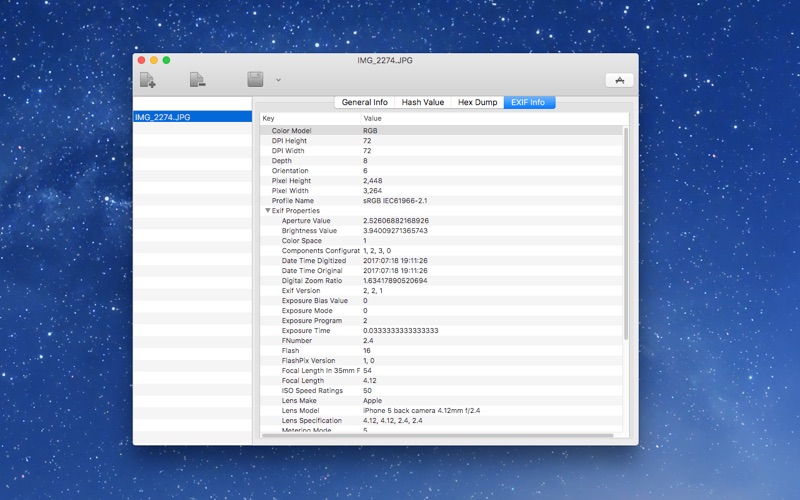
Task: Show the Hex Dump tab
Action: coord(477,102)
